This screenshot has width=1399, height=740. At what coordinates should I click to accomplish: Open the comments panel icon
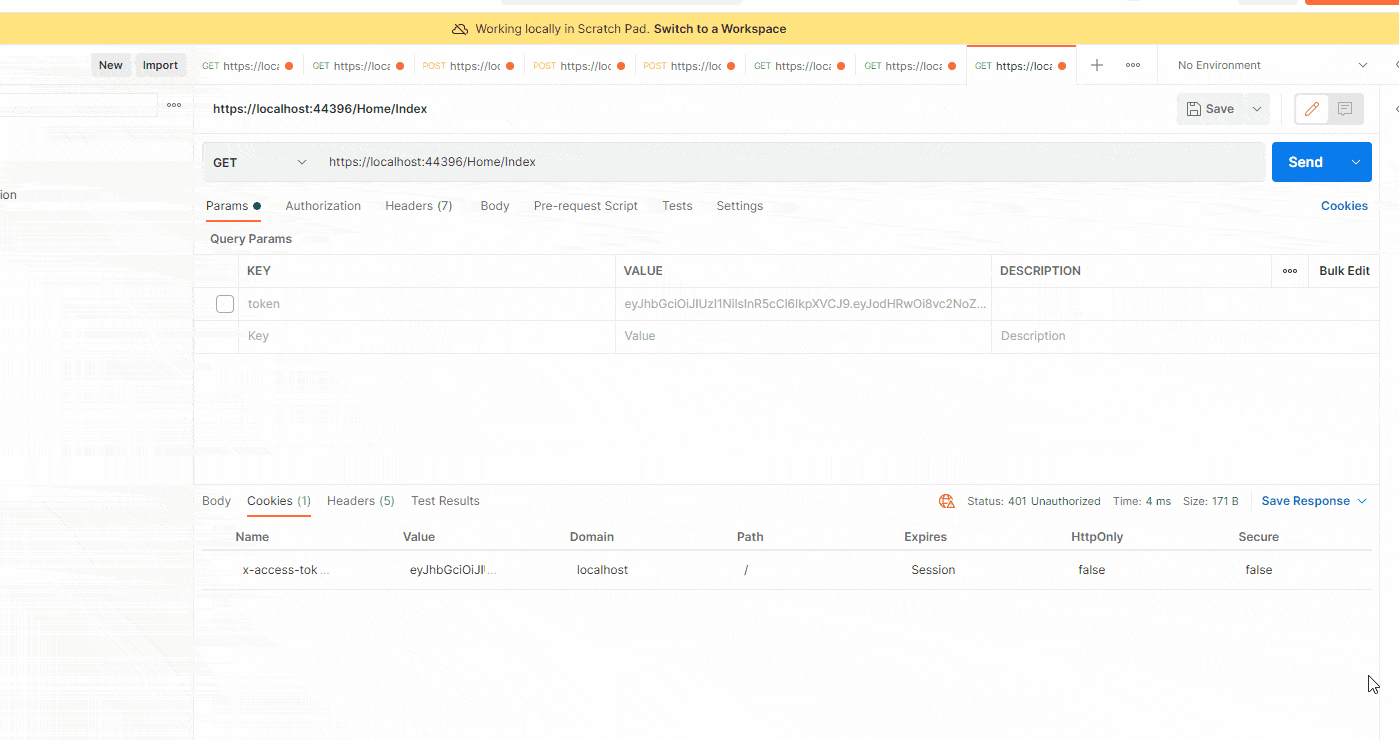click(x=1345, y=109)
